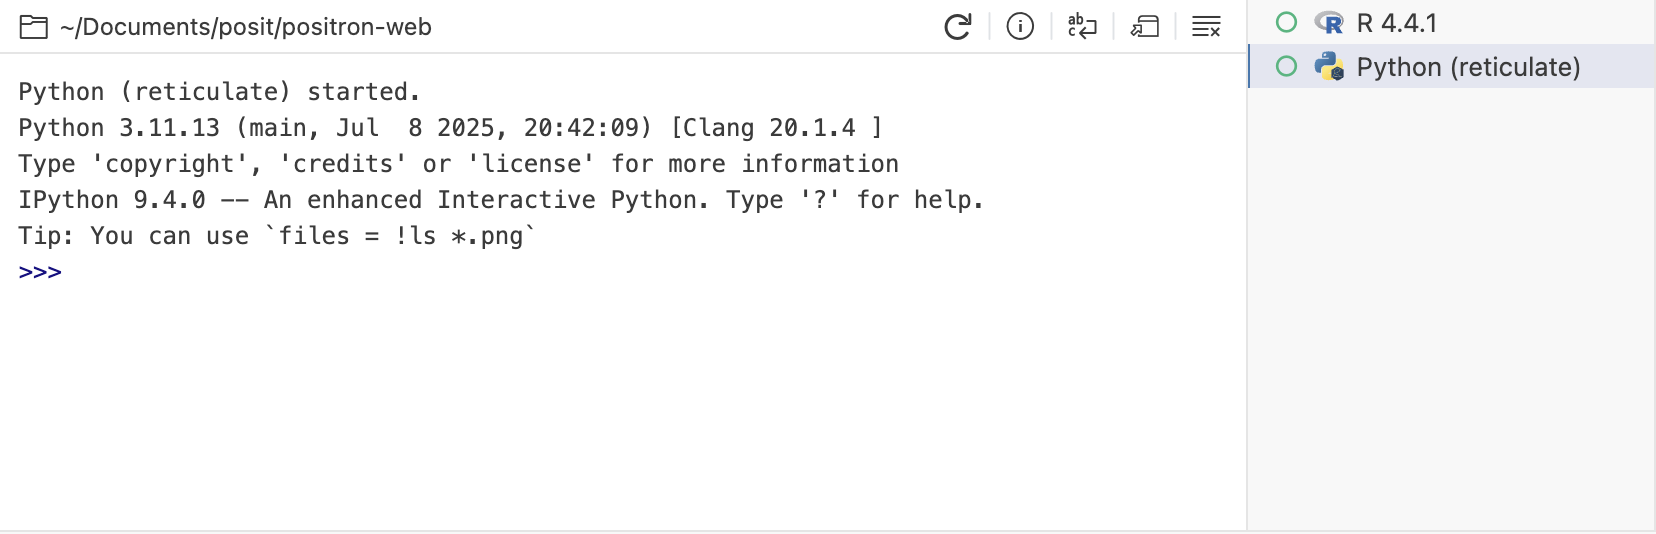The image size is (1656, 534).
Task: Select the Python (reticulate) session
Action: click(1468, 67)
